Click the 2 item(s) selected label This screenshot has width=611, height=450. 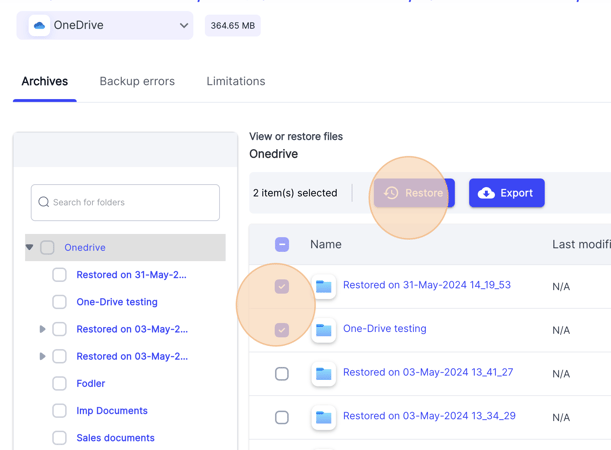click(x=295, y=193)
